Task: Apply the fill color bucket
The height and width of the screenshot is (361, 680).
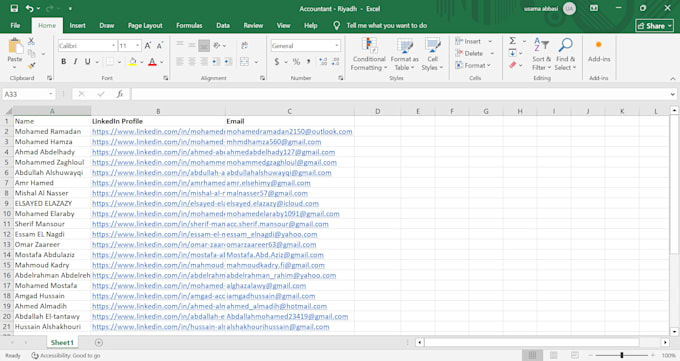Action: (x=133, y=62)
